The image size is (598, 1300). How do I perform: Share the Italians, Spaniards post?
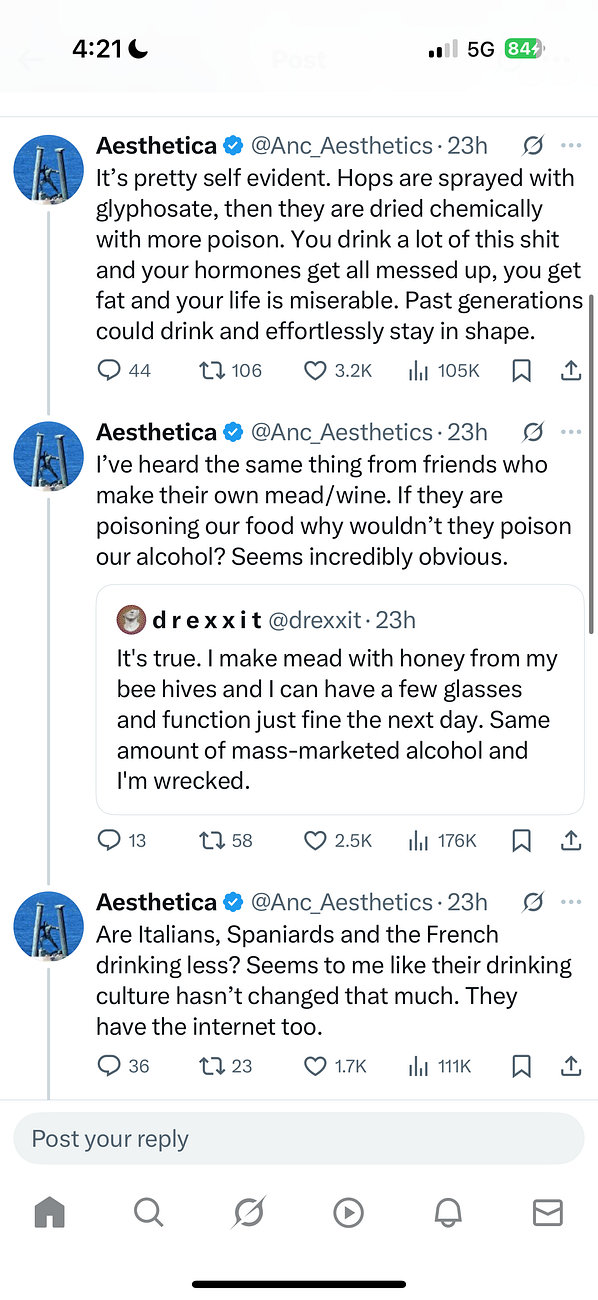571,1067
